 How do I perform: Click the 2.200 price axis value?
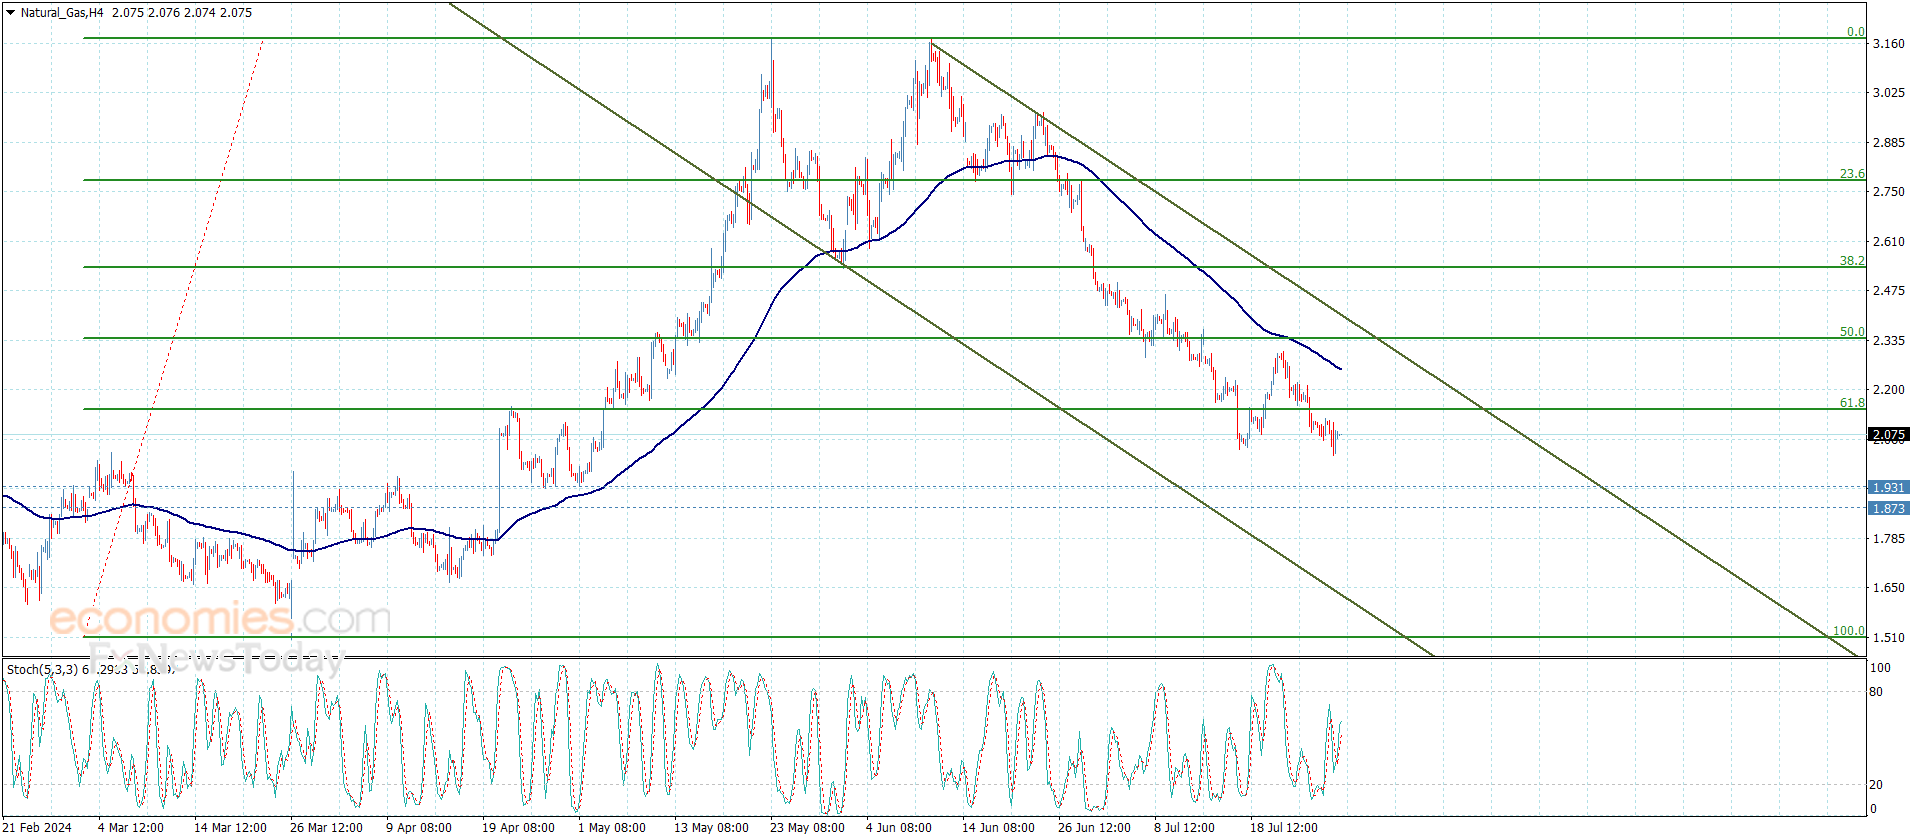(x=1888, y=390)
